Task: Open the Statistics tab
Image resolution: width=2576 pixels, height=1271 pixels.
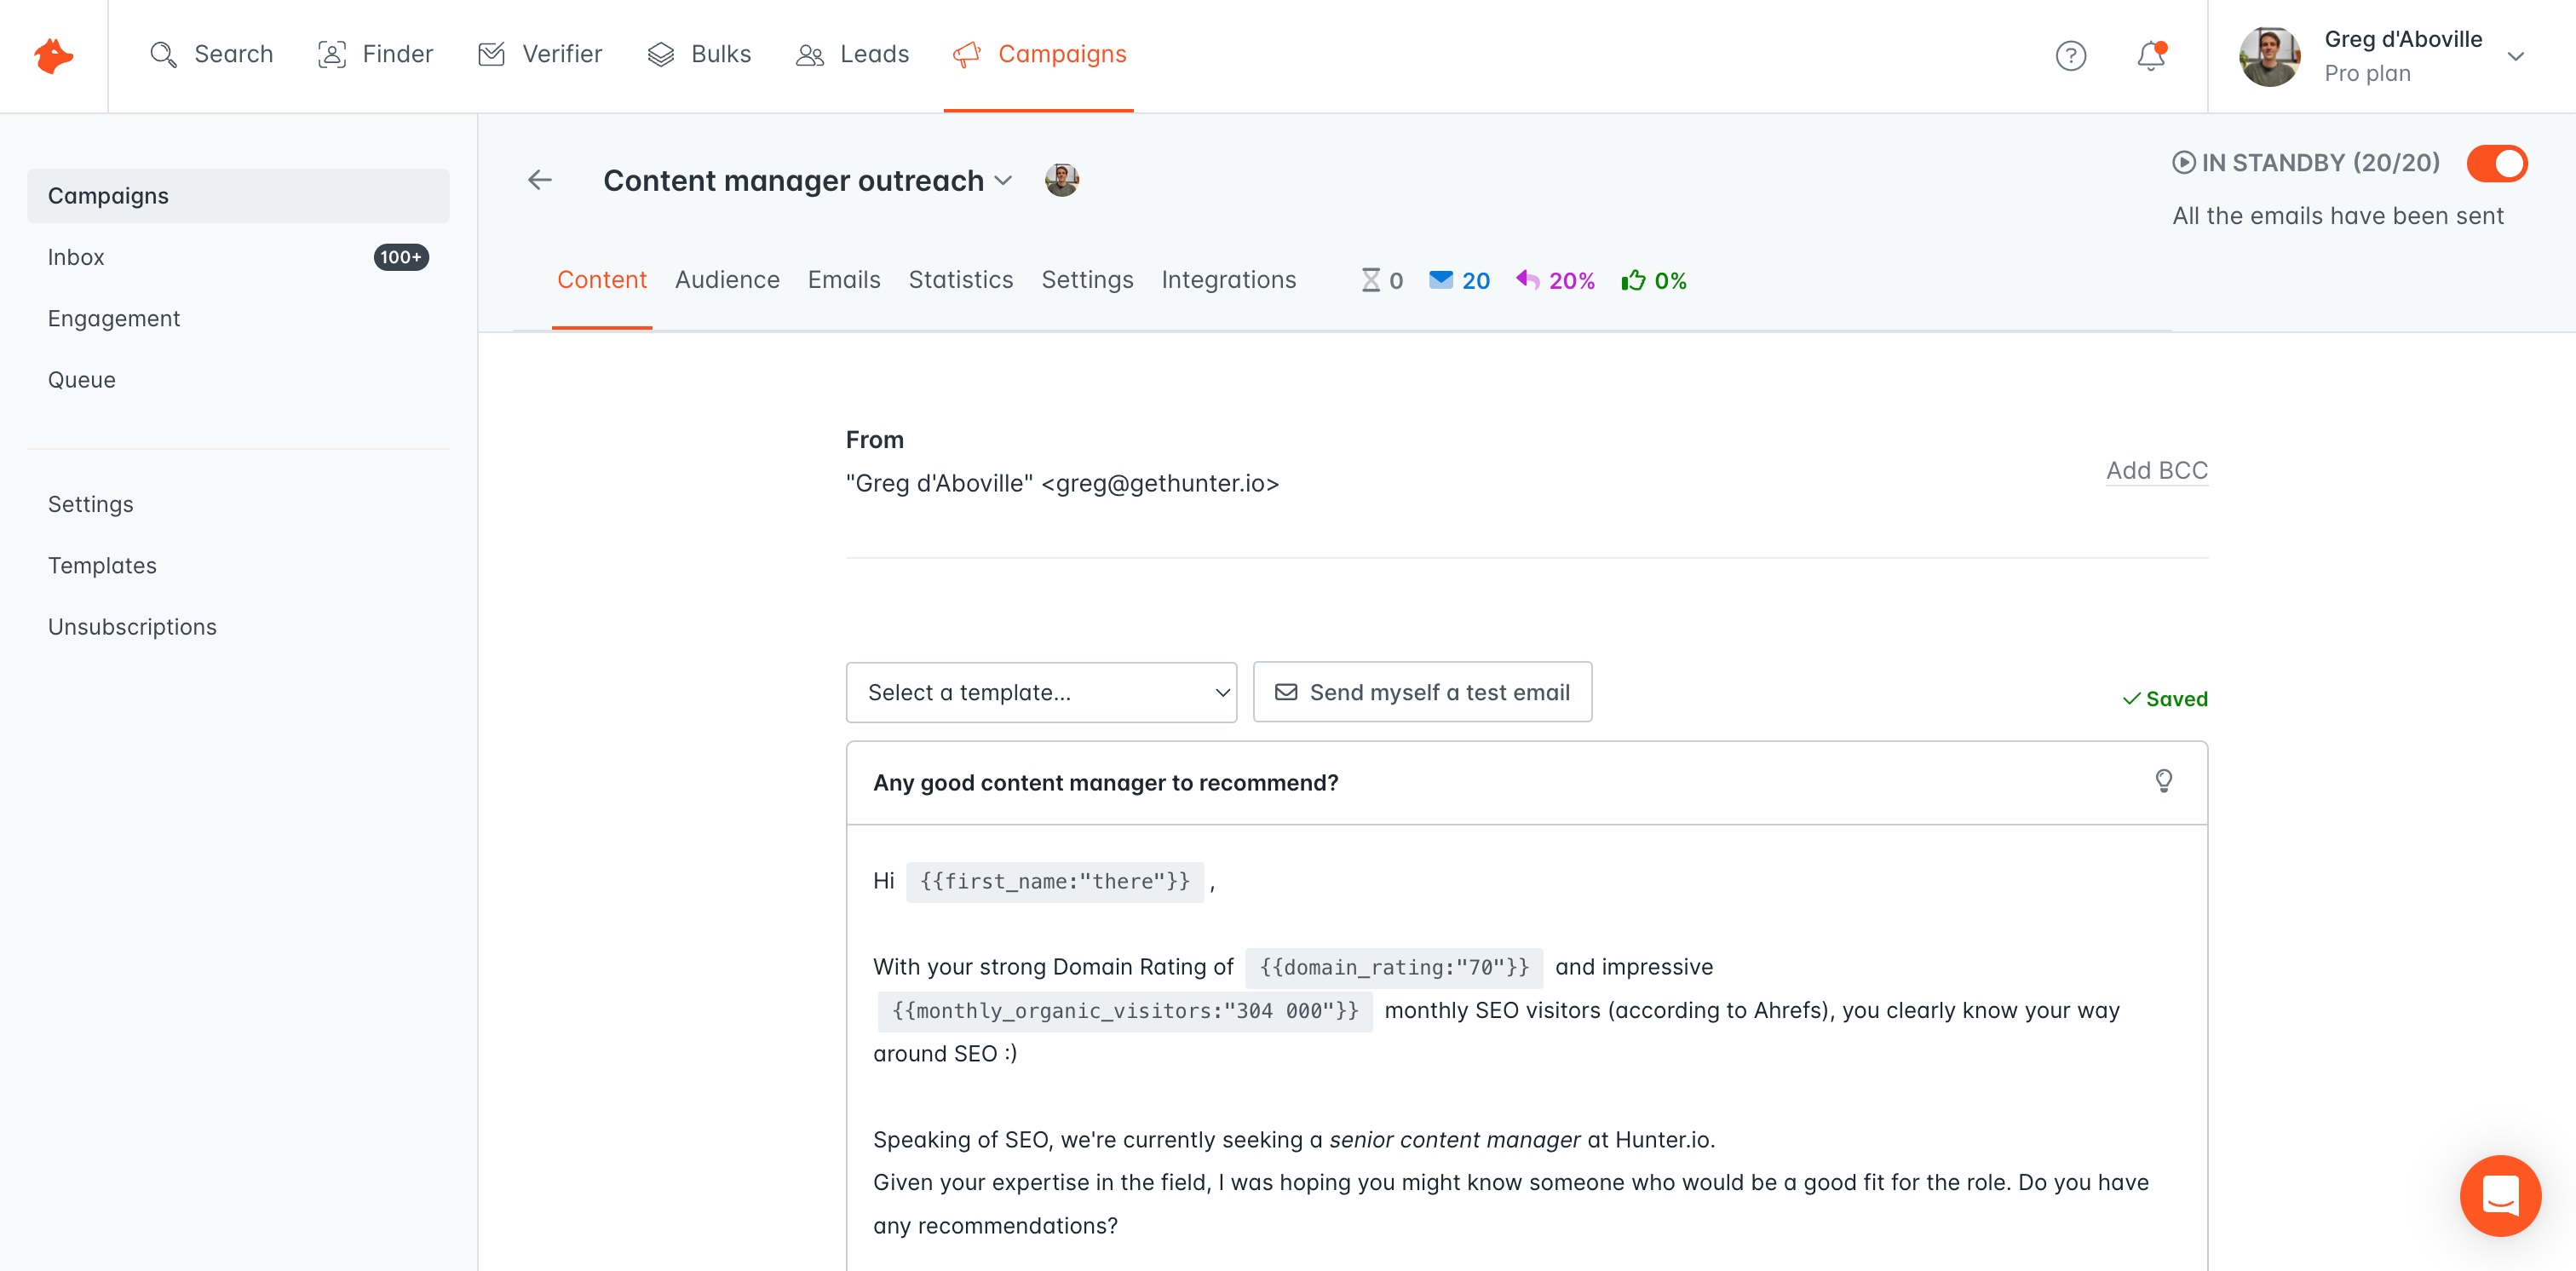Action: 960,280
